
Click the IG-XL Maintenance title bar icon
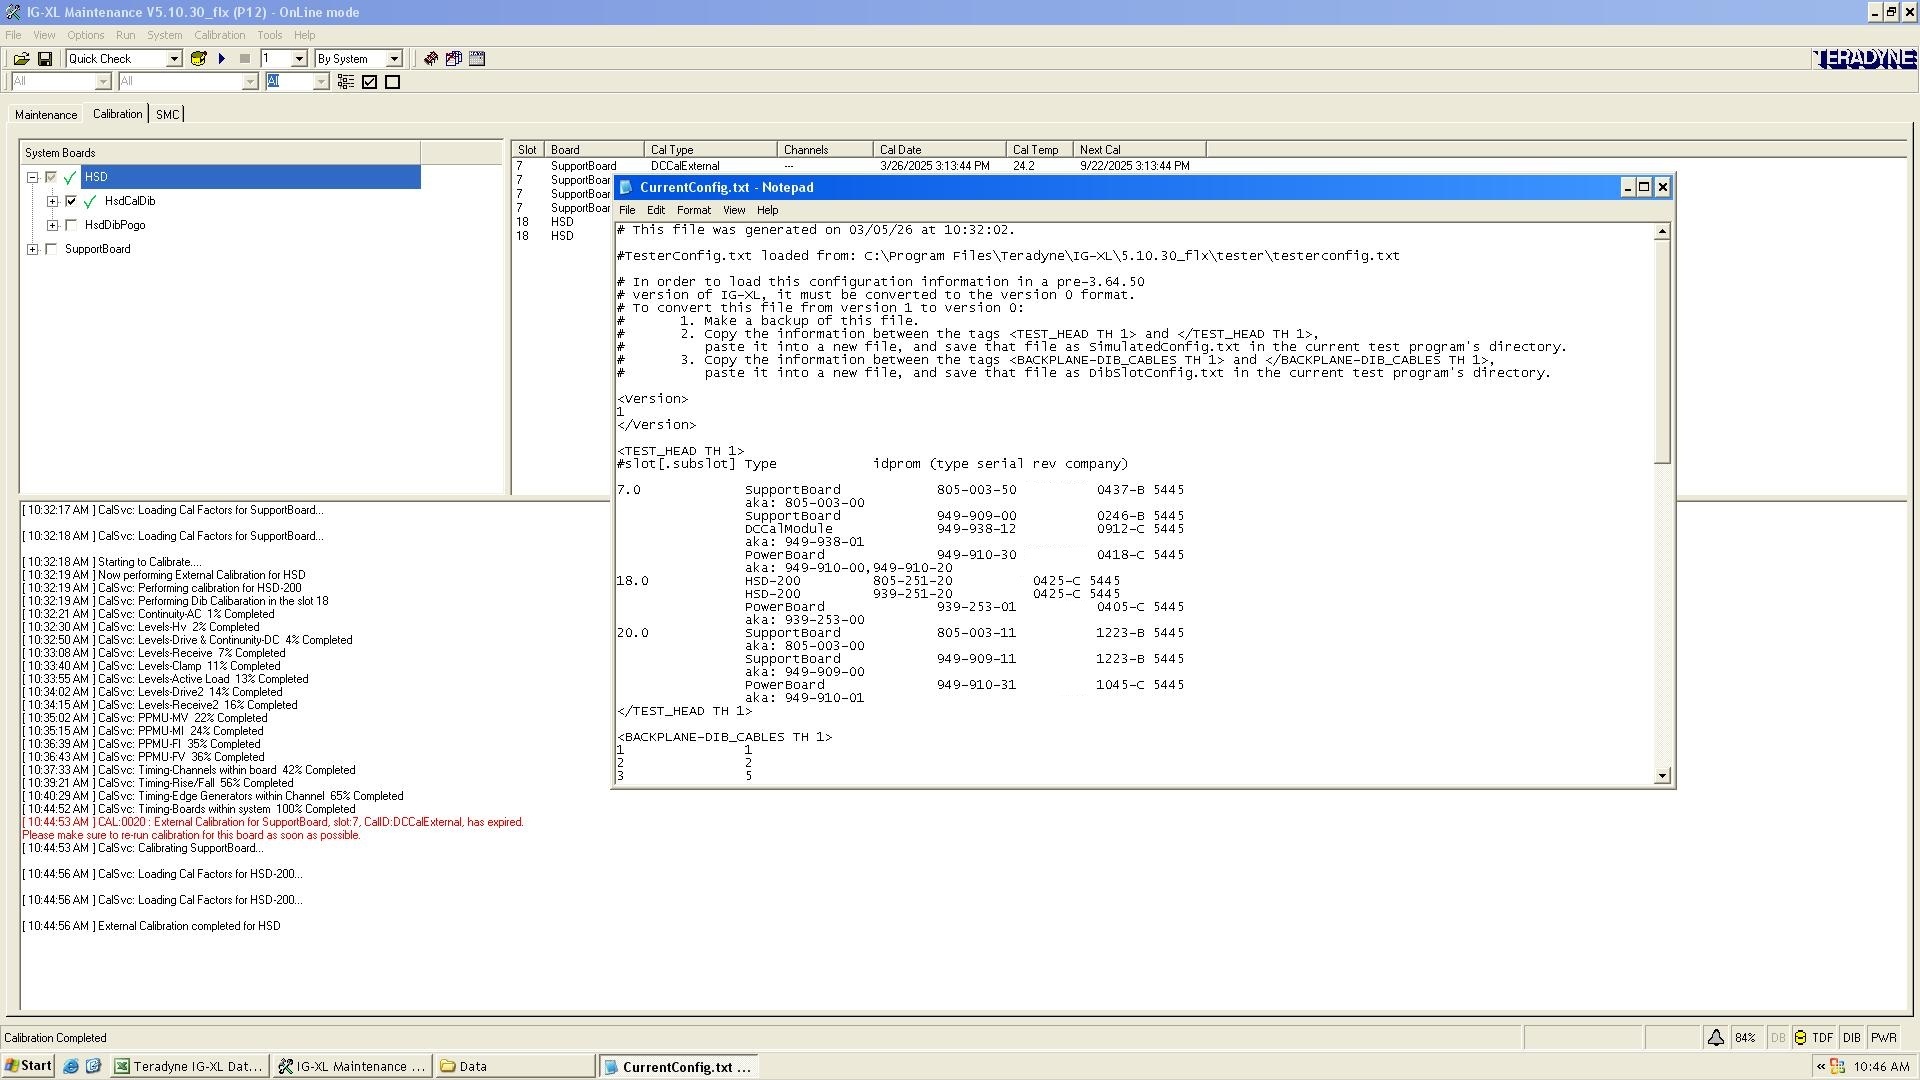[x=13, y=12]
